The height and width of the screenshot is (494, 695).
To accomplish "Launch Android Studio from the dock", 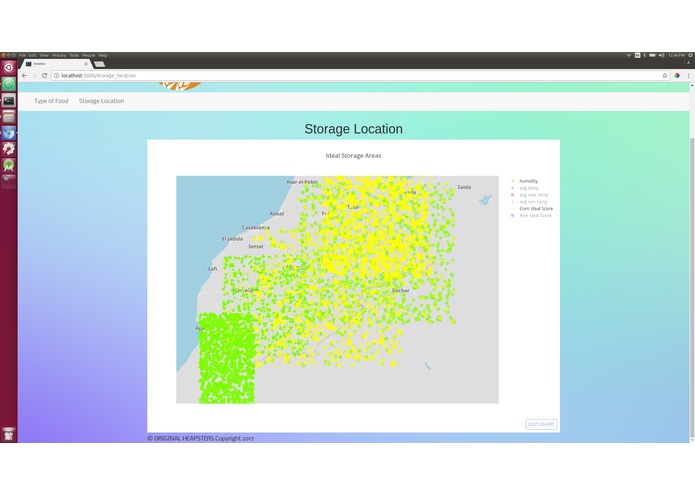I will tap(8, 165).
